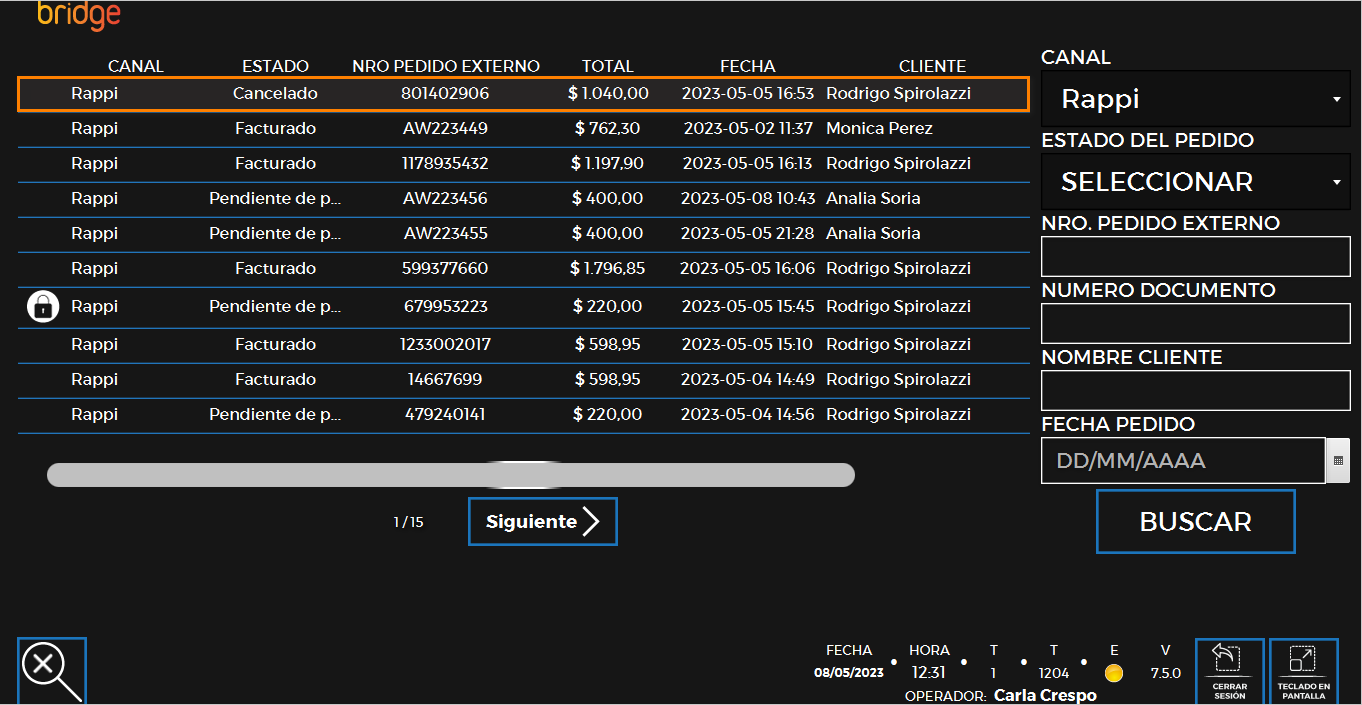The height and width of the screenshot is (705, 1362).
Task: Open the Teclado en Pantalla button
Action: pyautogui.click(x=1303, y=671)
